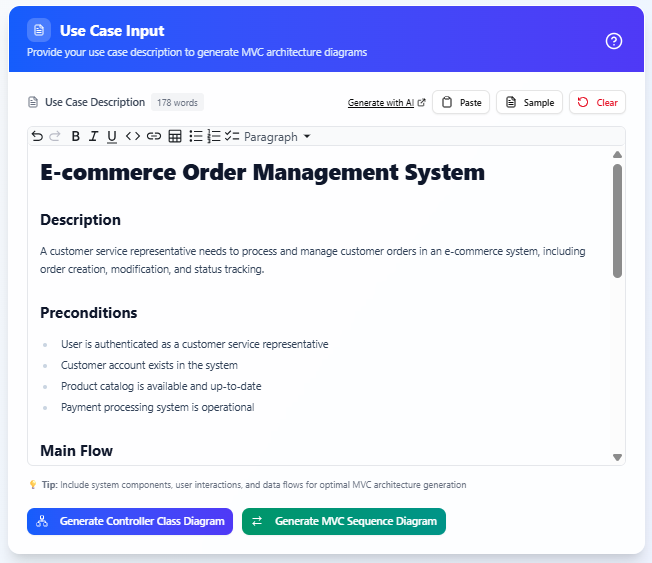Click Generate MVC Sequence Diagram button
Screen dimensions: 652x563
coord(344,521)
